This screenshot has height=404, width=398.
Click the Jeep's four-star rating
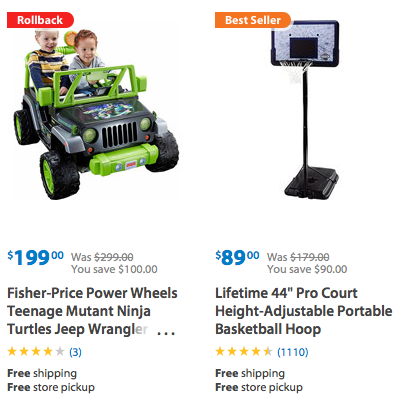tap(36, 352)
